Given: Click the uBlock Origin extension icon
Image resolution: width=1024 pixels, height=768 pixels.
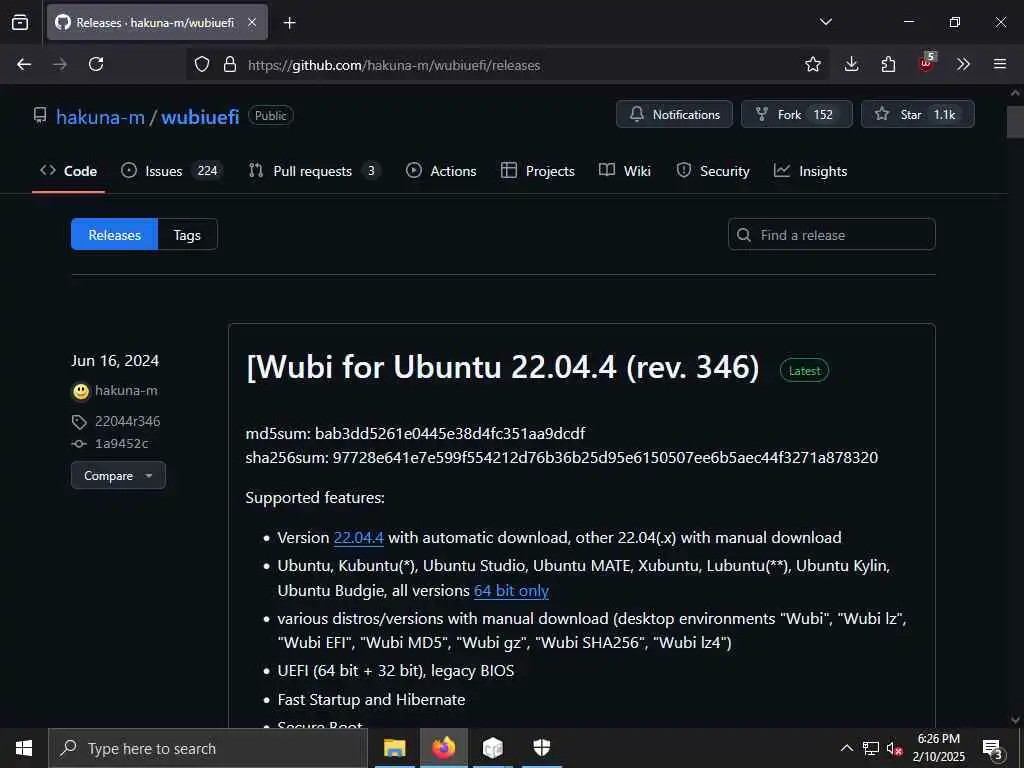Looking at the screenshot, I should click(x=926, y=63).
